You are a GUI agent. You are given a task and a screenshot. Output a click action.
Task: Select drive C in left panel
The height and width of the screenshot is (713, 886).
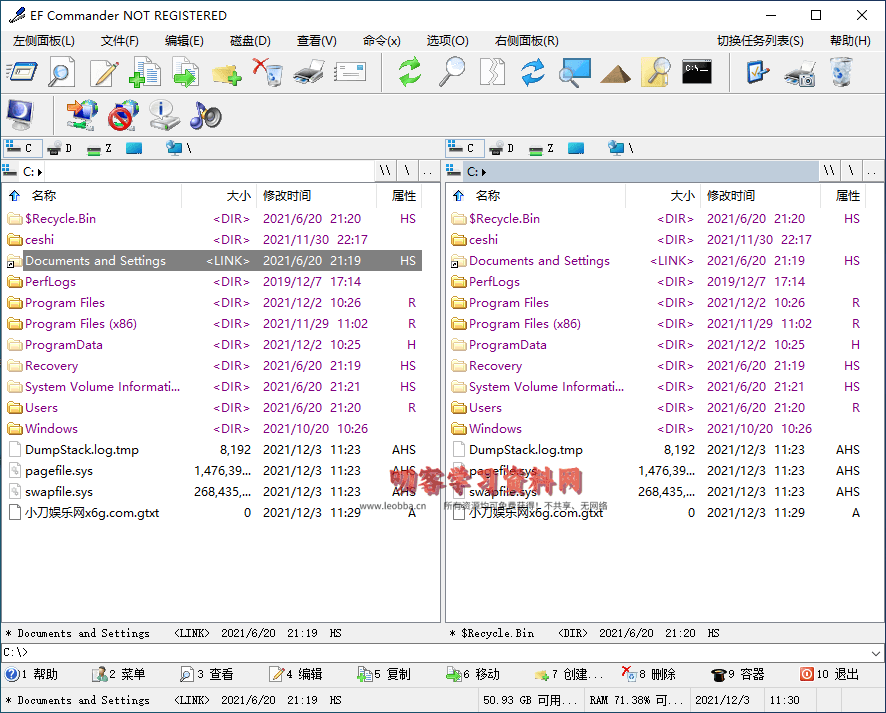point(21,148)
